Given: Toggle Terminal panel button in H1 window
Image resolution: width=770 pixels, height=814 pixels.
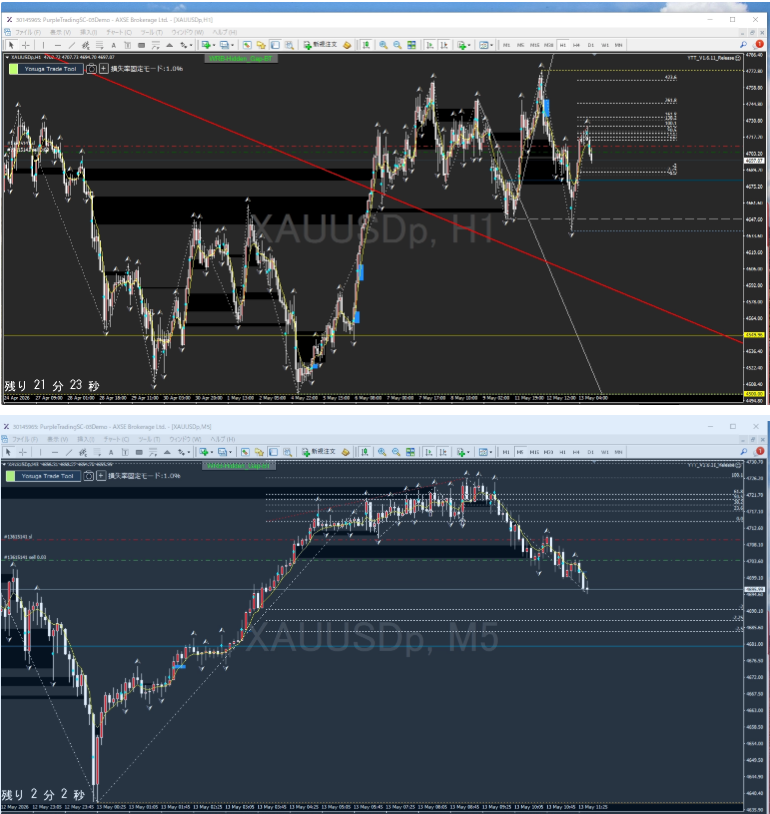Looking at the screenshot, I should [x=275, y=45].
